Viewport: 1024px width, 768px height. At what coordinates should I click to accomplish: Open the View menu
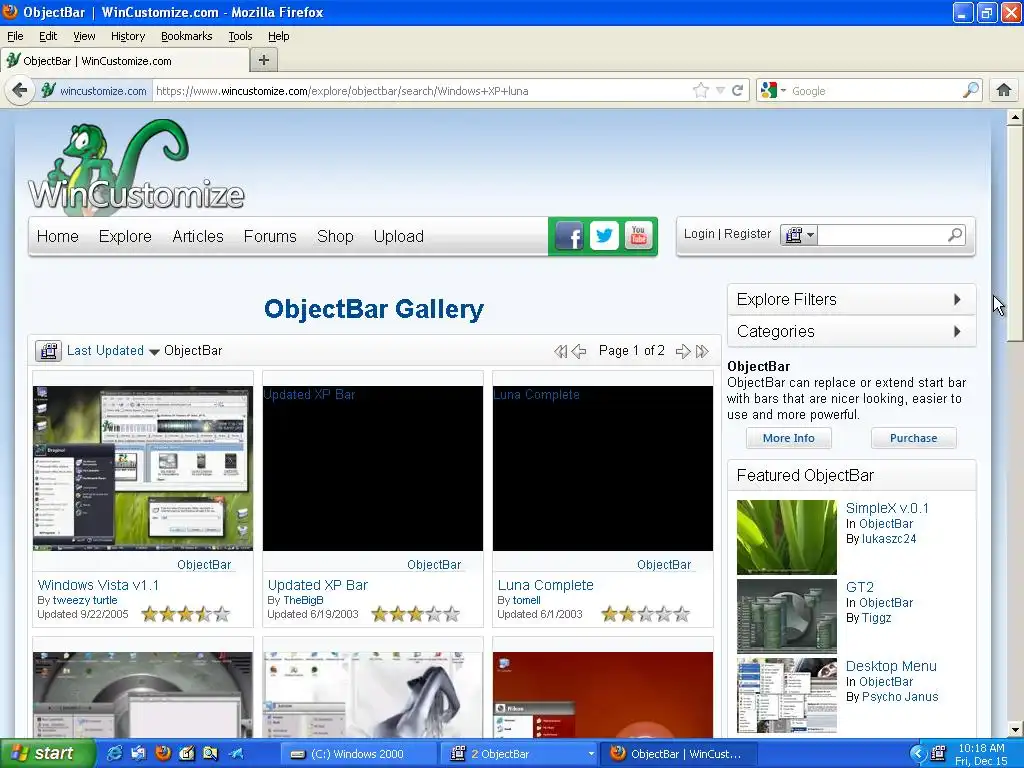click(x=84, y=36)
